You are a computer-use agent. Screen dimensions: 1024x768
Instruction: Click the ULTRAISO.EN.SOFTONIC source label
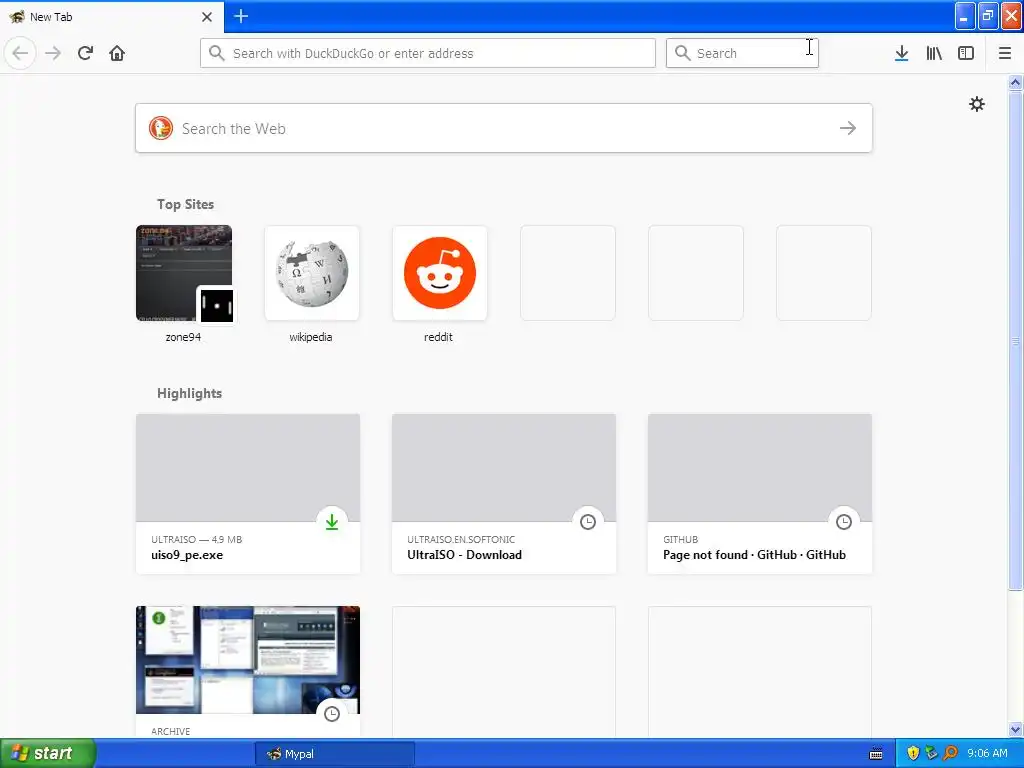461,539
